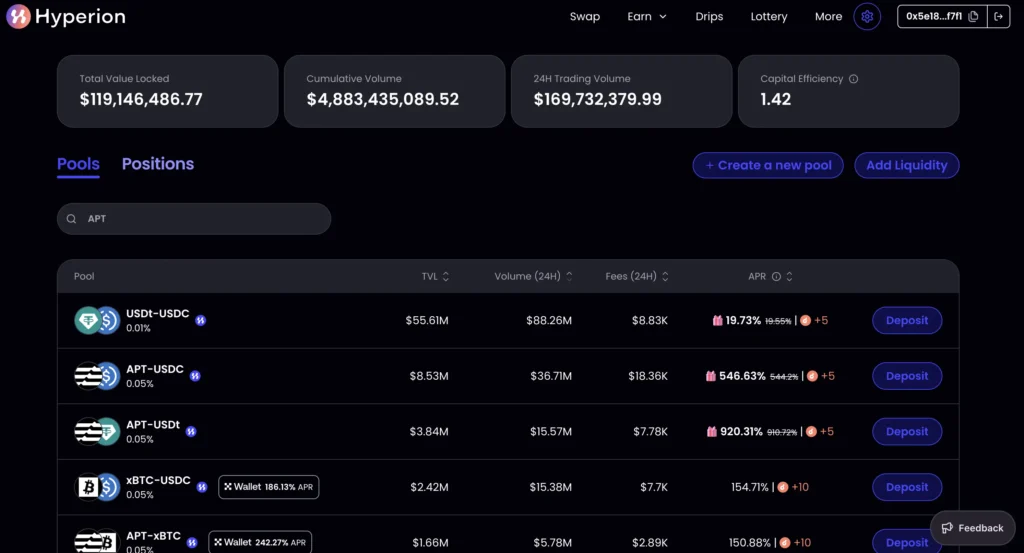Screen dimensions: 1024x553
Task: Click the APR column info icon
Action: [x=776, y=276]
